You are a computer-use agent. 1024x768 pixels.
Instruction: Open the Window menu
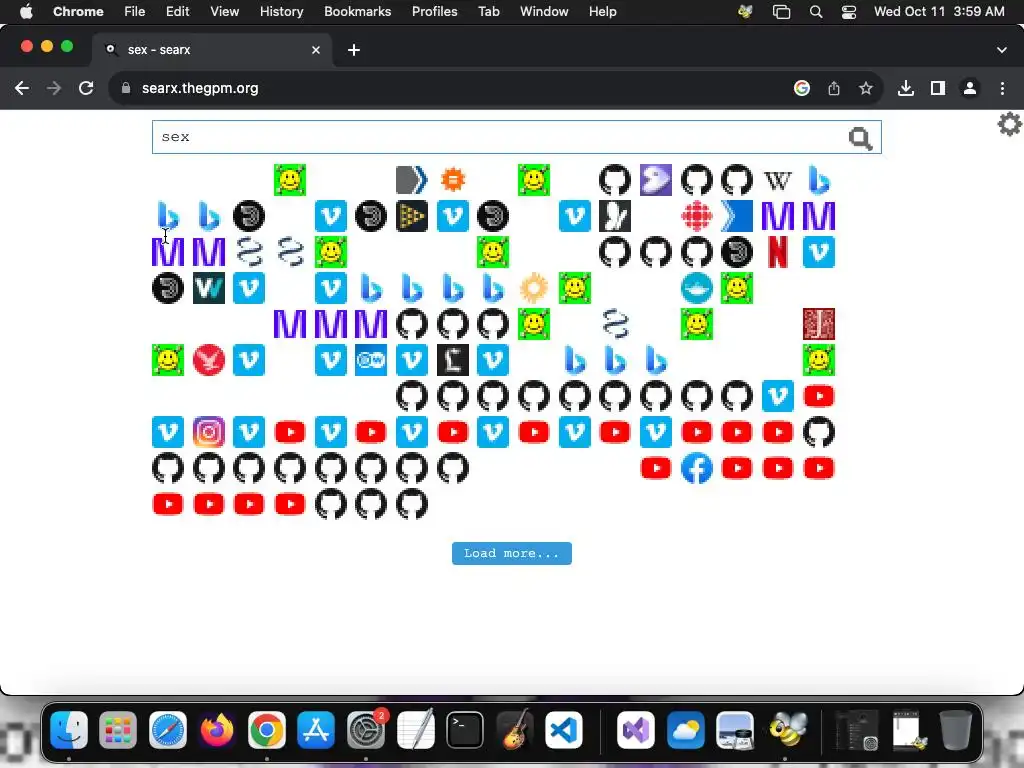click(544, 12)
